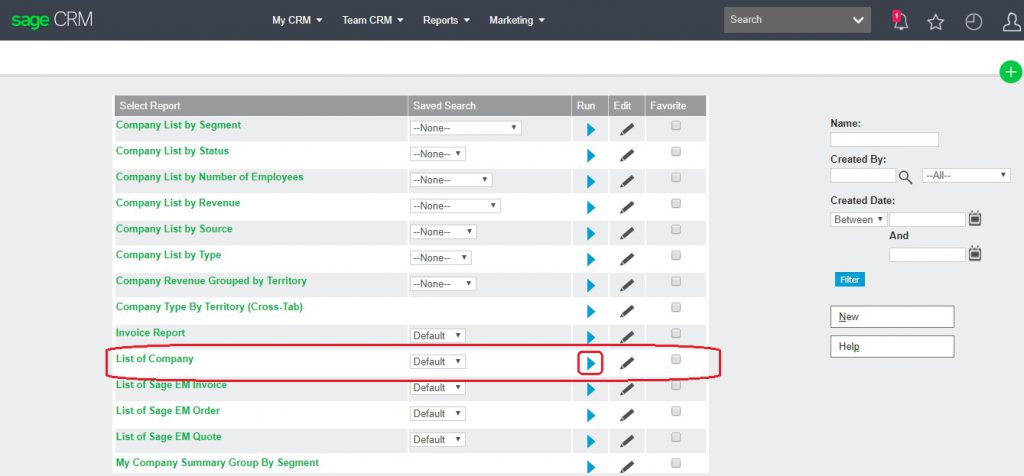Image resolution: width=1024 pixels, height=476 pixels.
Task: Run the Company List by Status report
Action: [x=590, y=155]
